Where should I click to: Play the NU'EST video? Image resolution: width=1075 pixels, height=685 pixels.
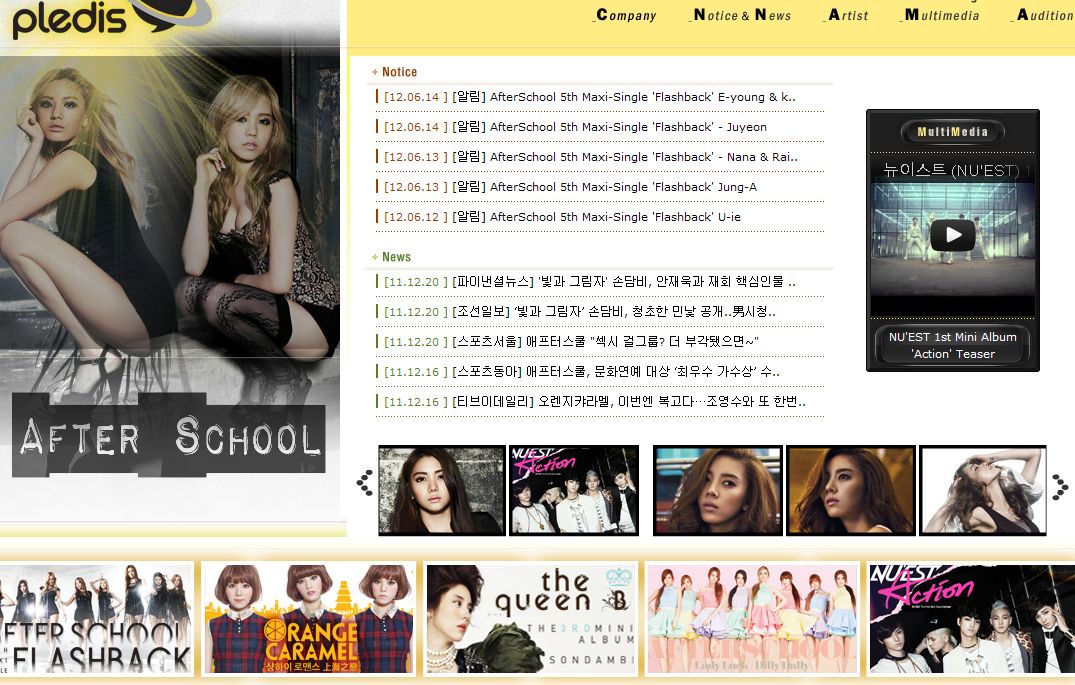952,235
